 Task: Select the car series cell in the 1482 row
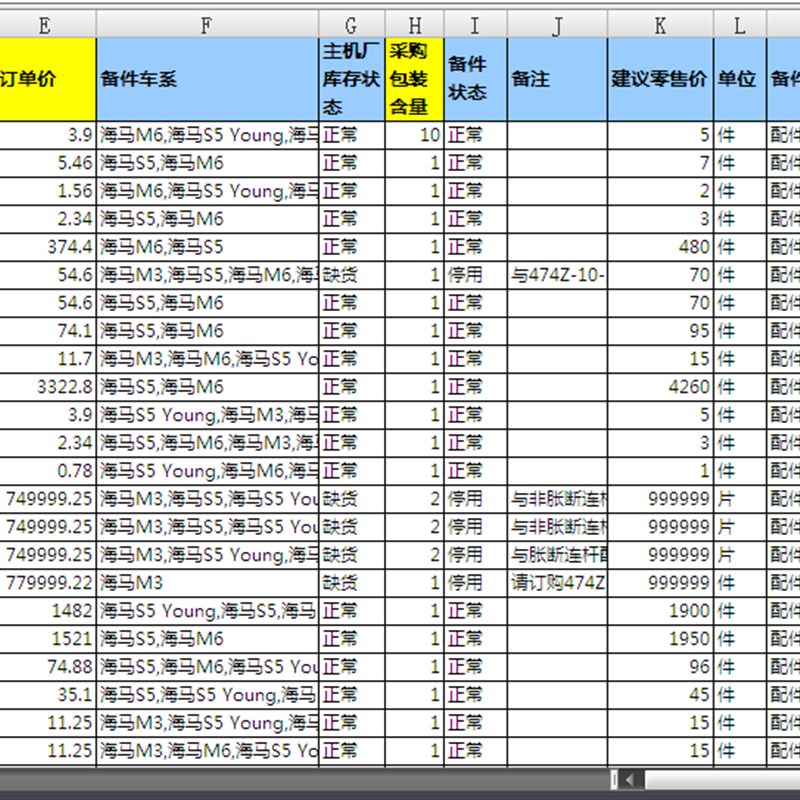207,611
